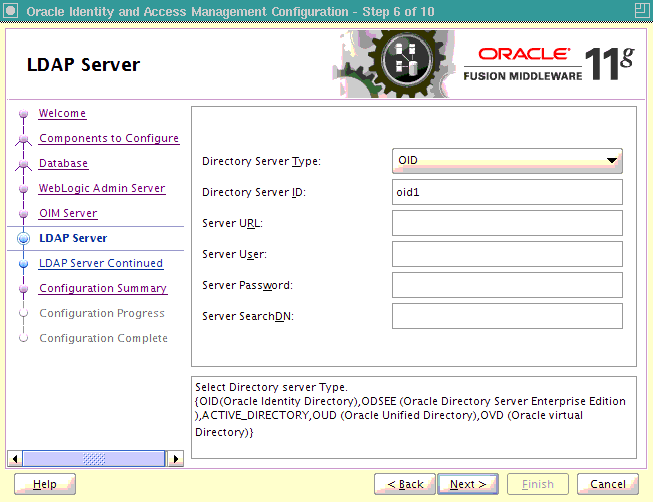Click the Configuration Complete step label
653x502 pixels.
coord(103,338)
